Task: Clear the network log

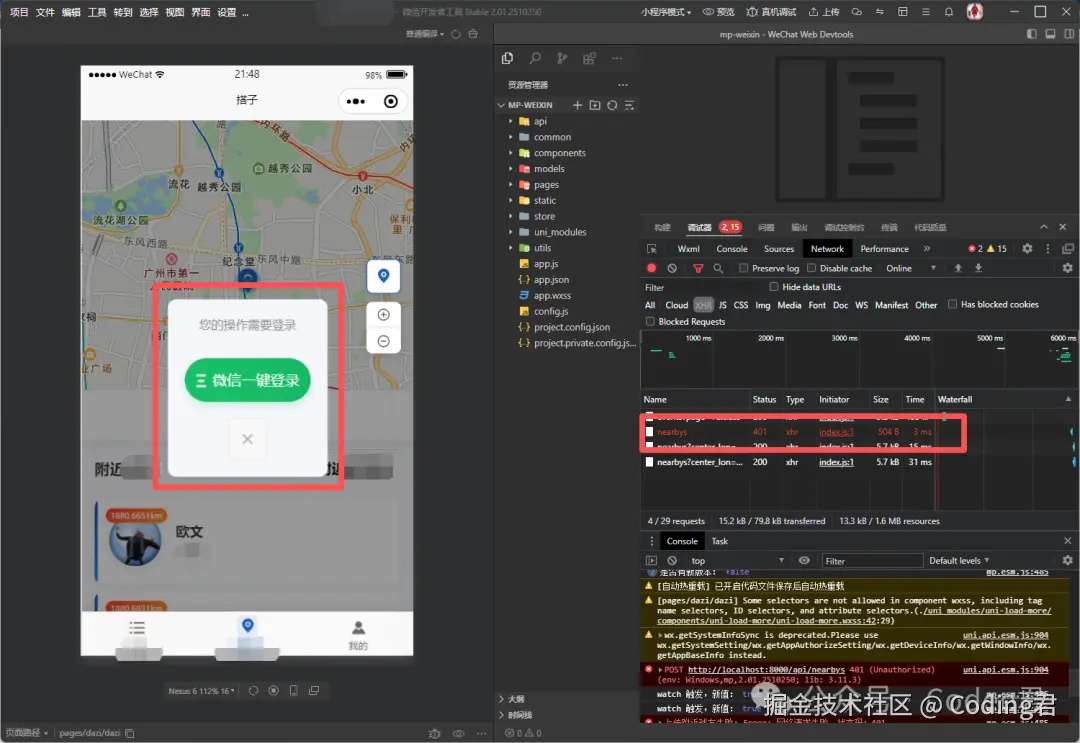Action: (672, 269)
